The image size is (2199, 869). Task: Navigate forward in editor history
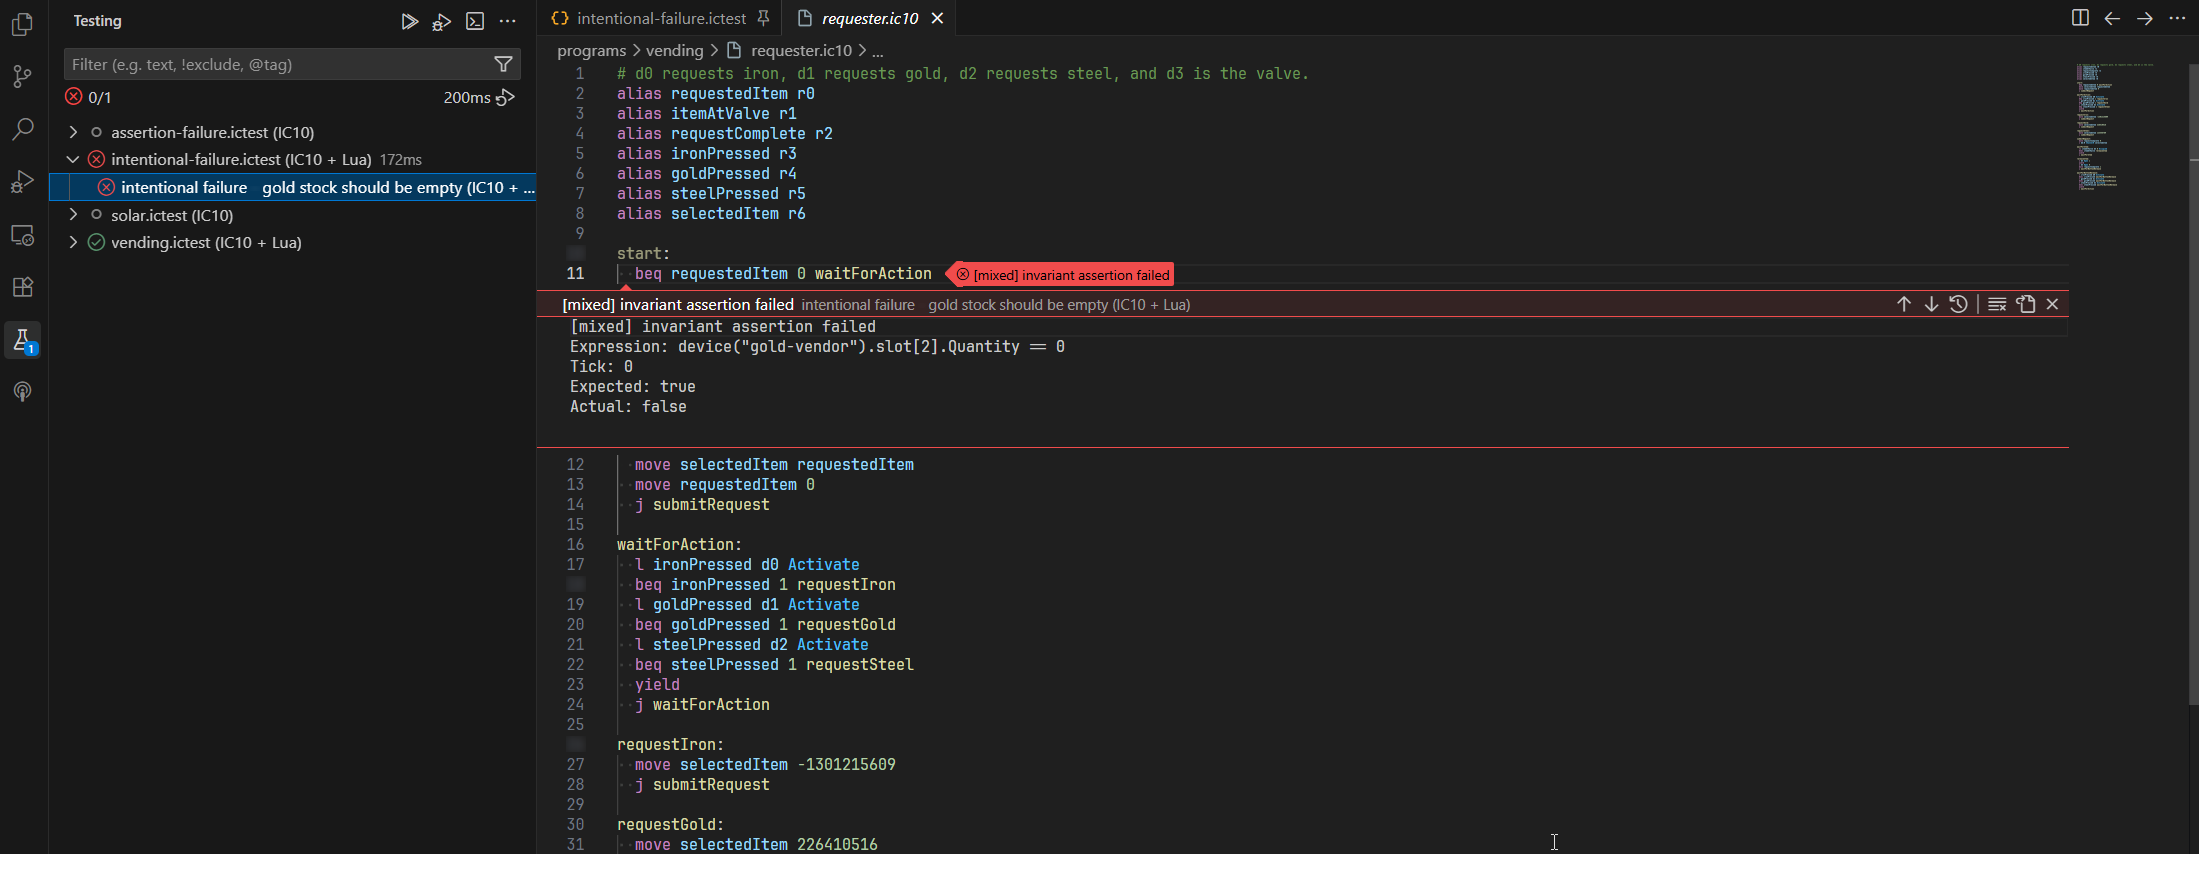click(x=2145, y=18)
